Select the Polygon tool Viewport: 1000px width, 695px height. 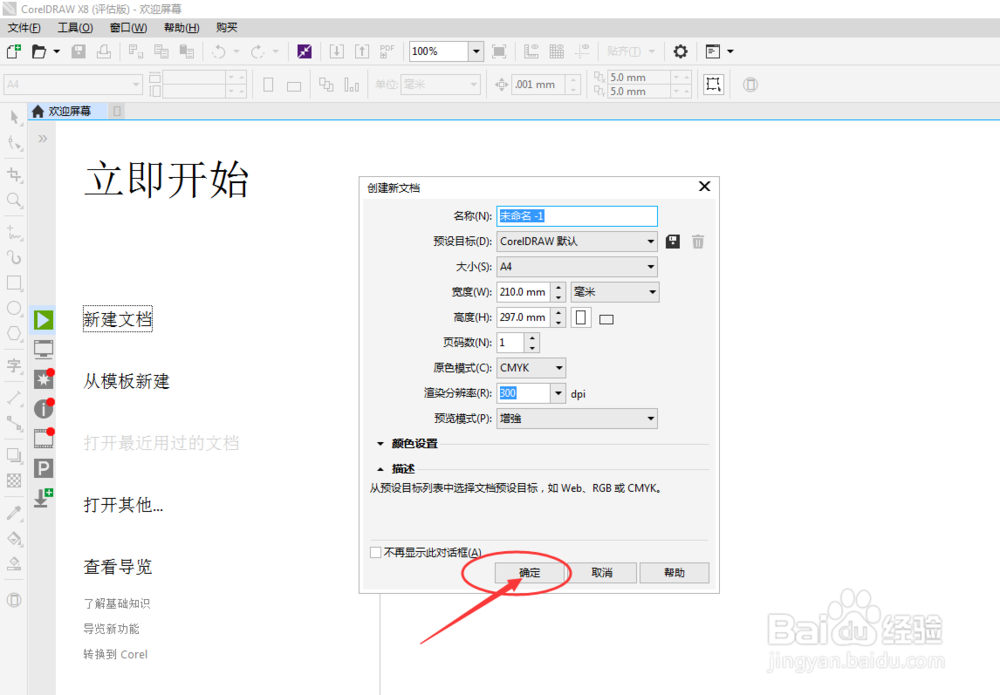[14, 333]
